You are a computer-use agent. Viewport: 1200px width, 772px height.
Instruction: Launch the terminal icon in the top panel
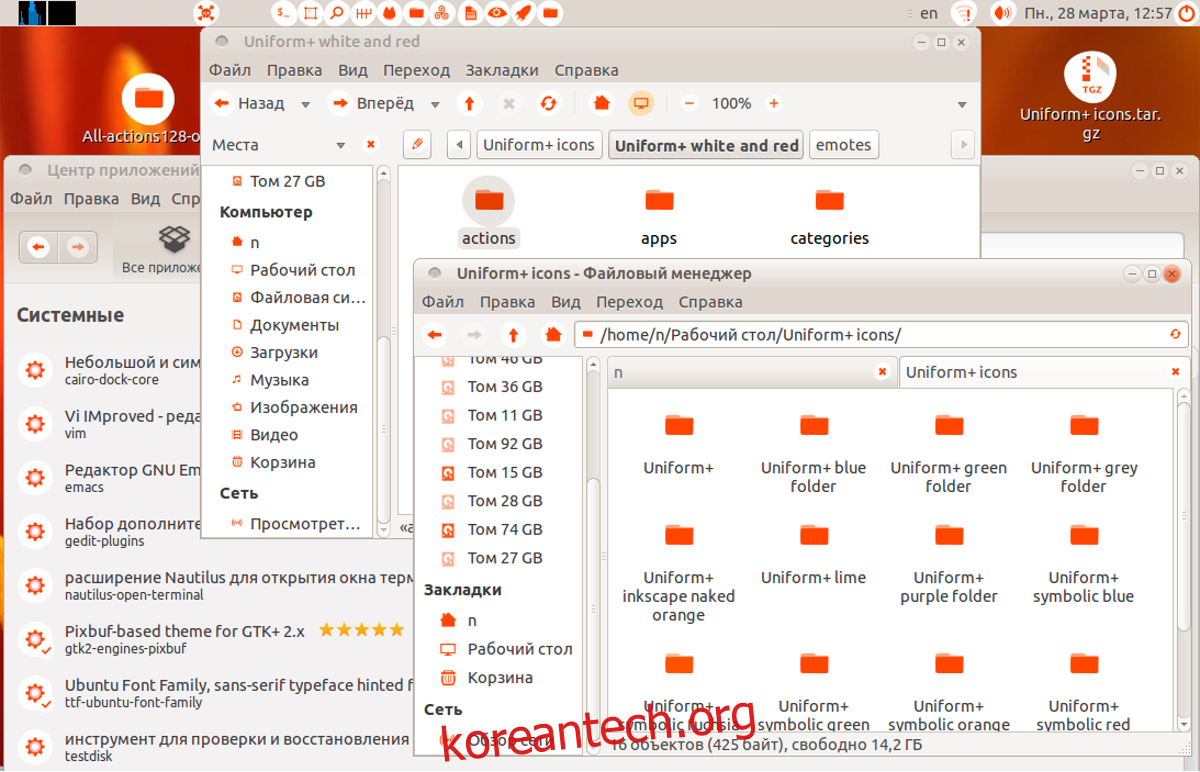(285, 13)
